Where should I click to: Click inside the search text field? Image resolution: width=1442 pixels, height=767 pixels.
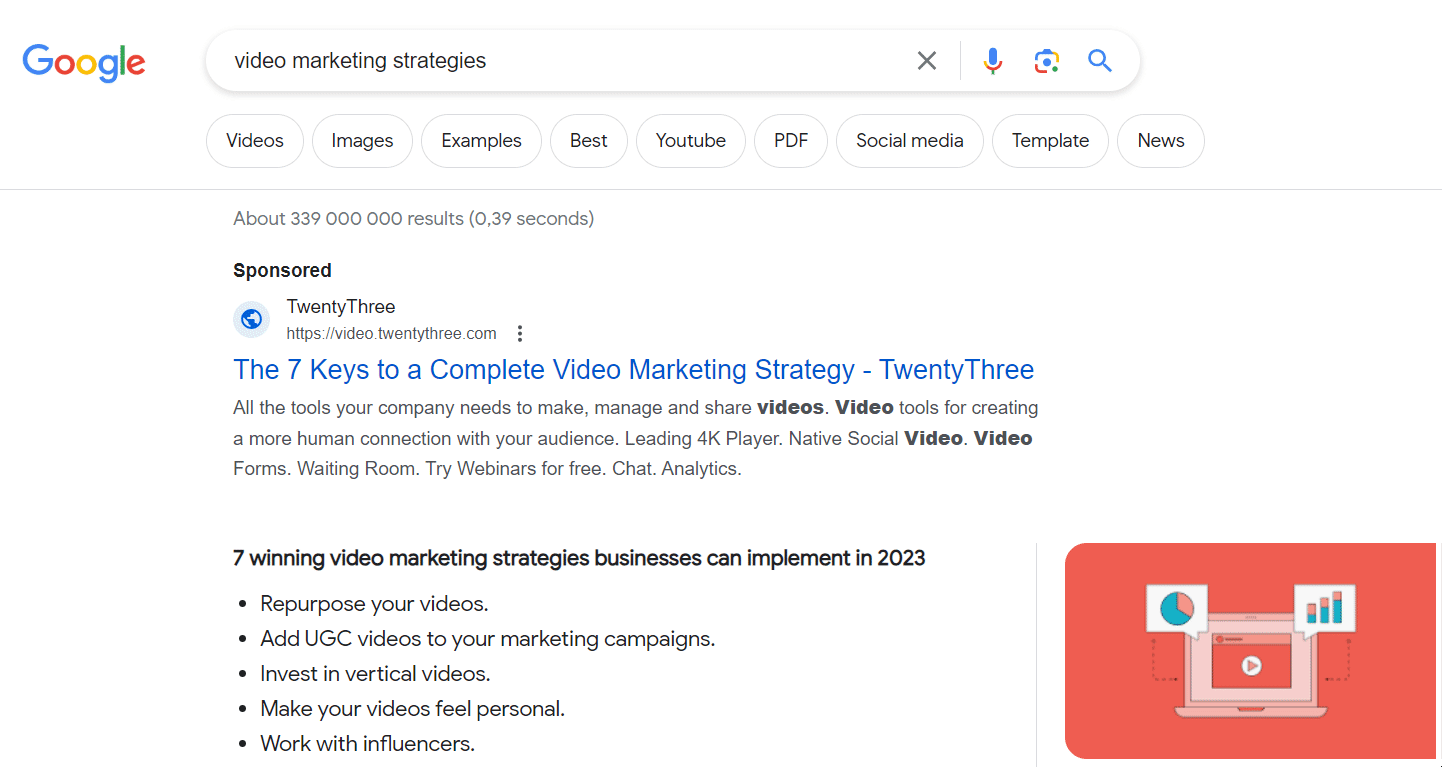click(x=560, y=61)
